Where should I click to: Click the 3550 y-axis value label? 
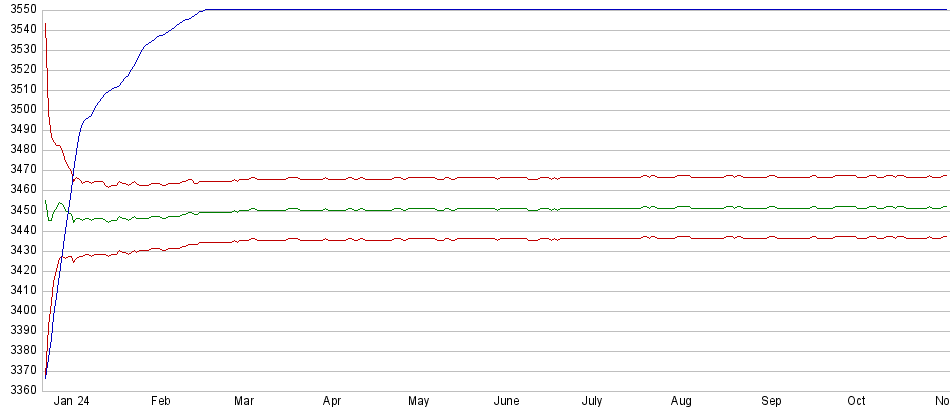click(21, 10)
